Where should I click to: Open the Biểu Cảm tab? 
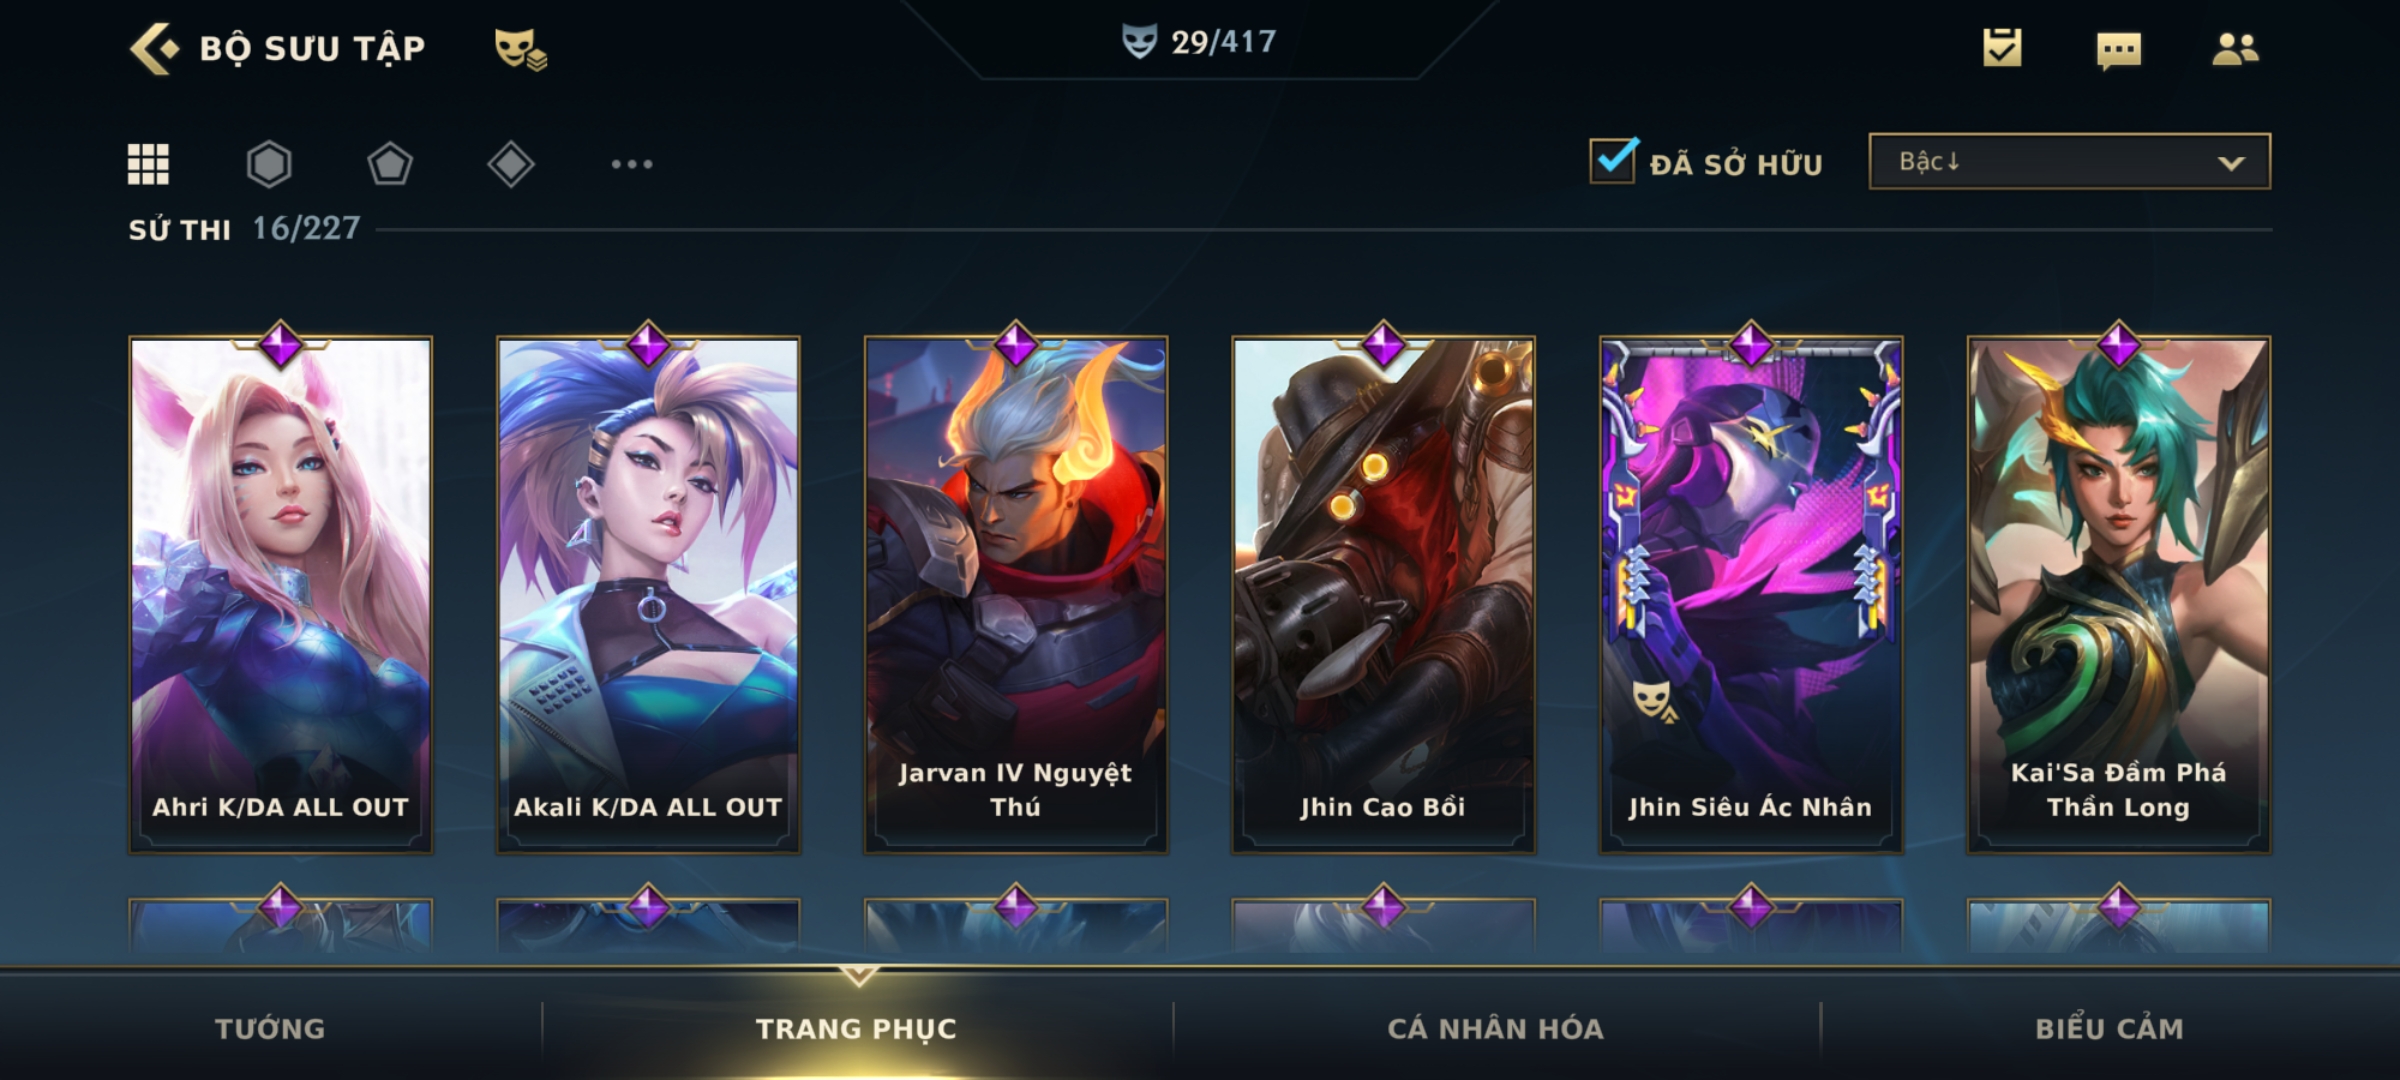coord(2110,1028)
